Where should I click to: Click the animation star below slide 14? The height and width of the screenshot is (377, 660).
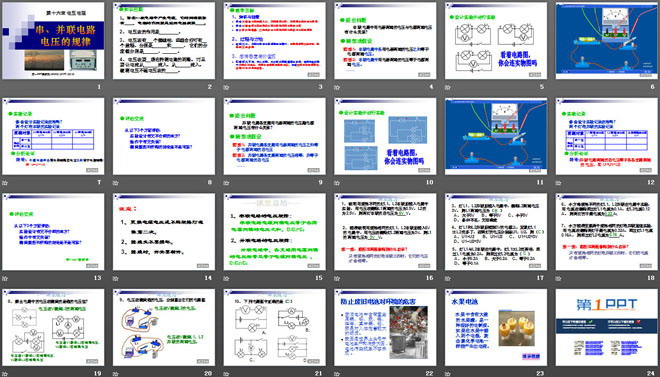116,279
